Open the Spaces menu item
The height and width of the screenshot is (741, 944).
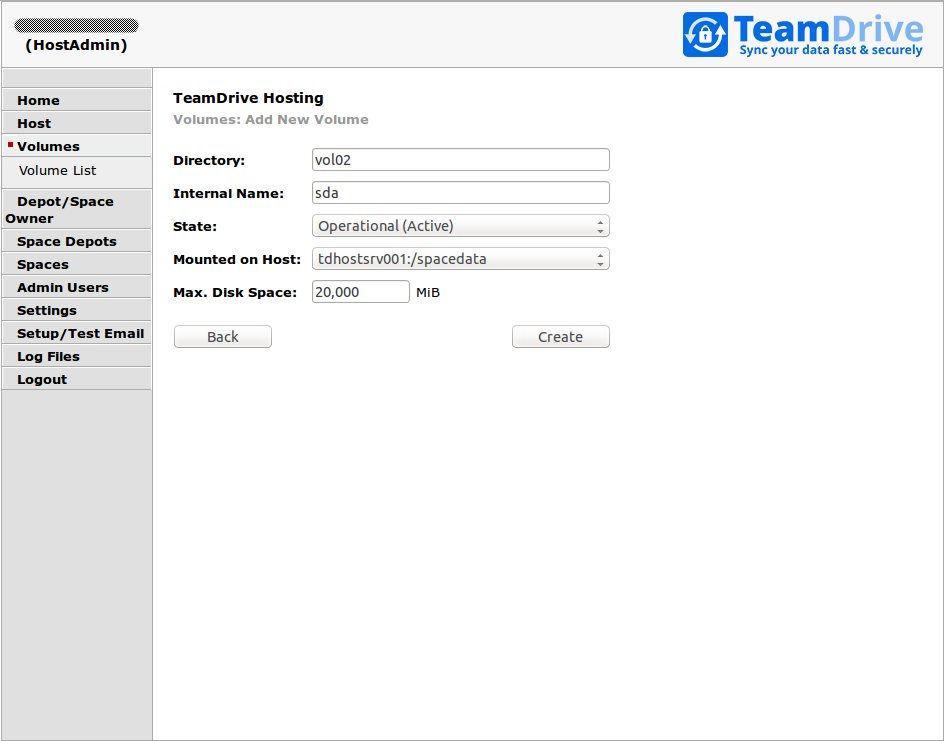[x=76, y=264]
